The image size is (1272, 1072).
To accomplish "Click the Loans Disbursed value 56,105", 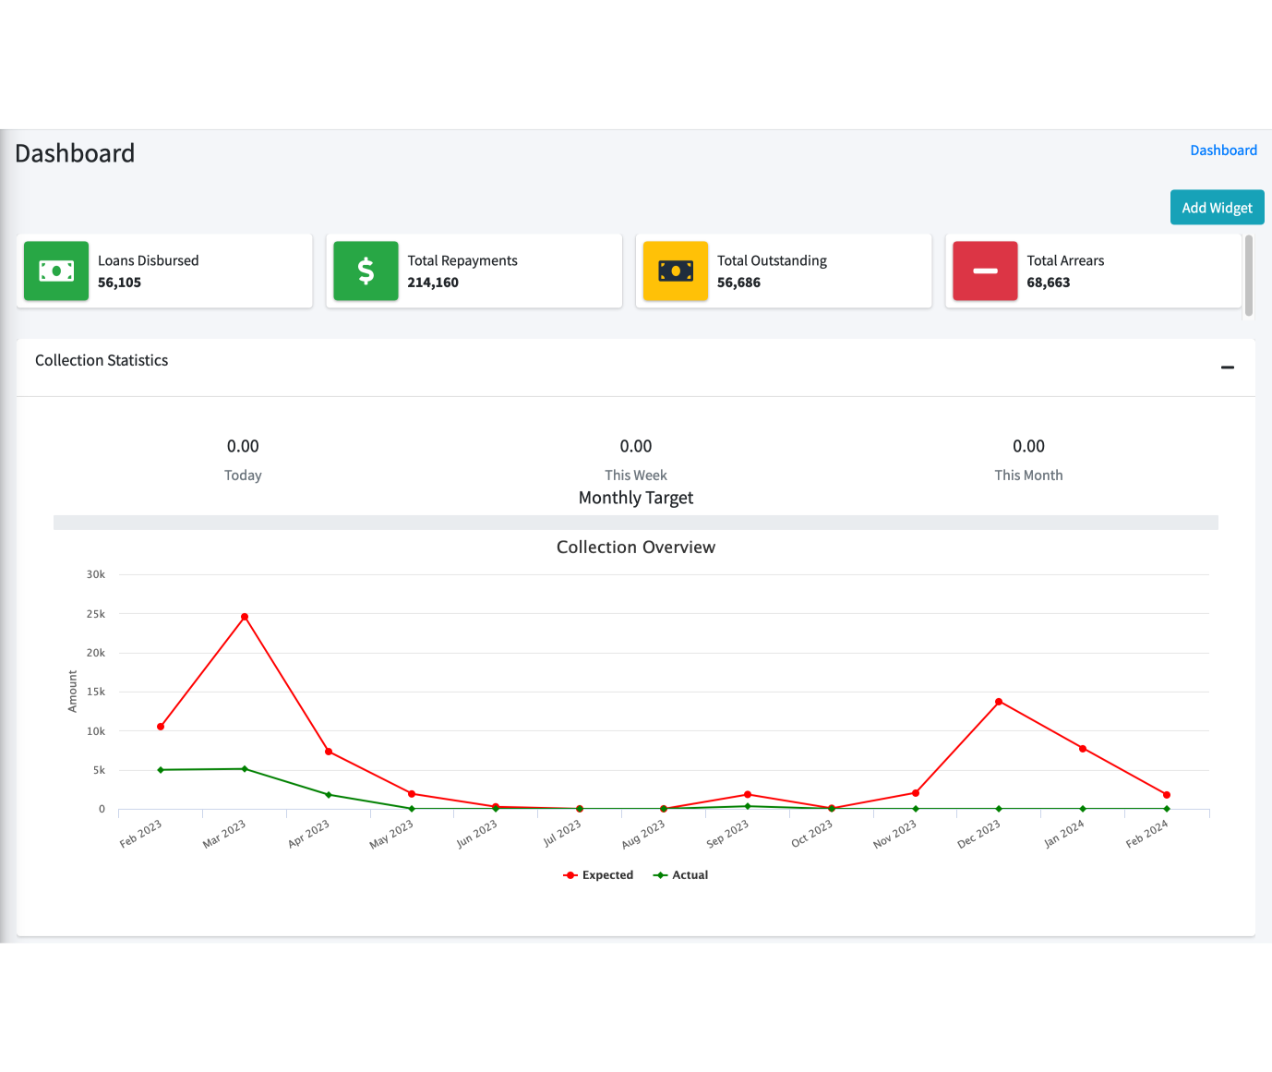I will coord(119,283).
